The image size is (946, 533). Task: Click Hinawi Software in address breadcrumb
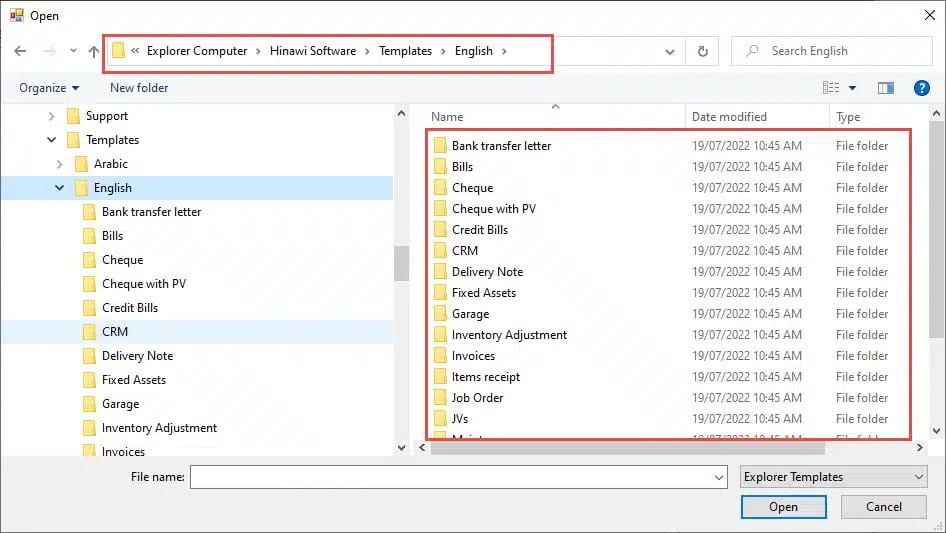click(x=312, y=51)
